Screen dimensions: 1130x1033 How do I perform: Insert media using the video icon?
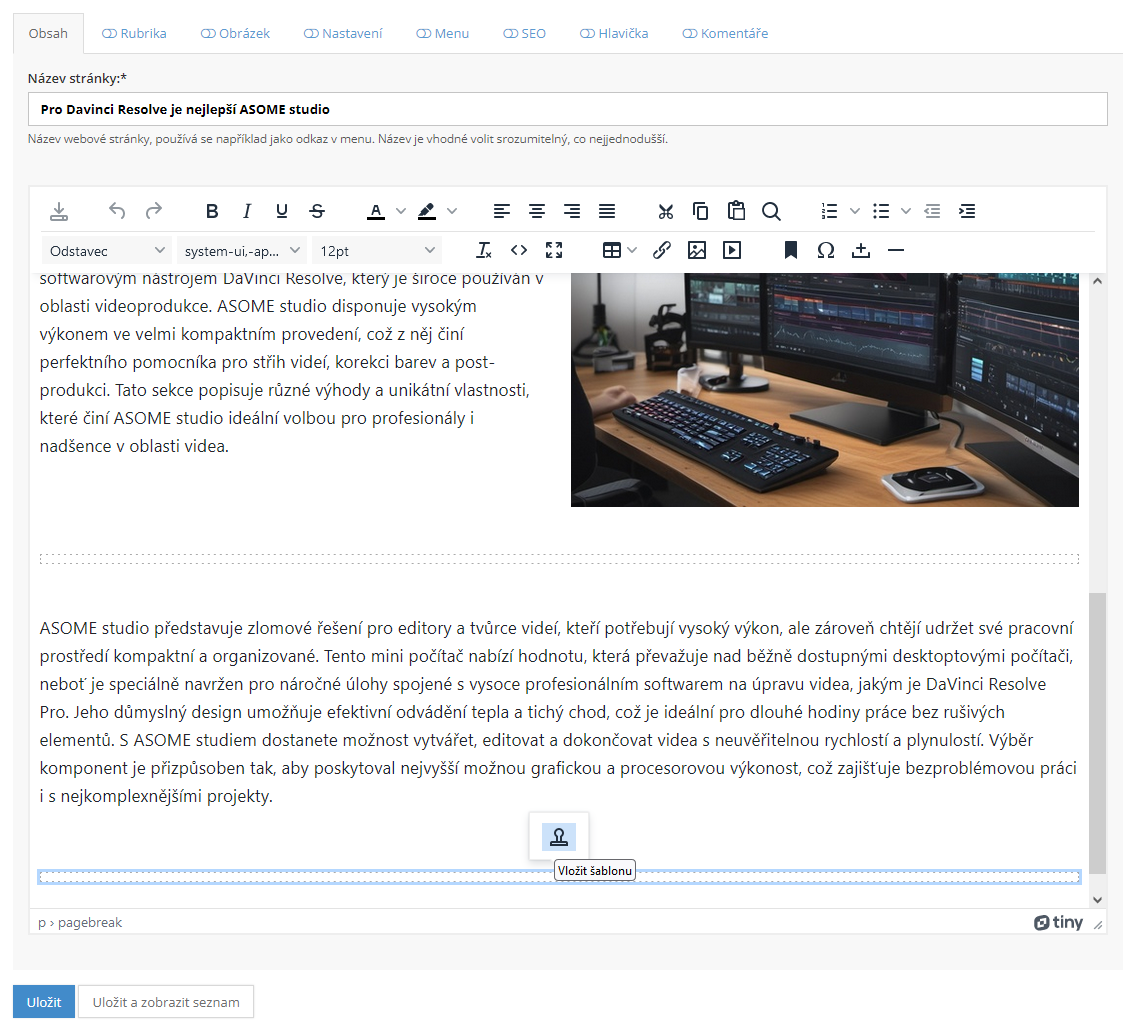[x=732, y=250]
